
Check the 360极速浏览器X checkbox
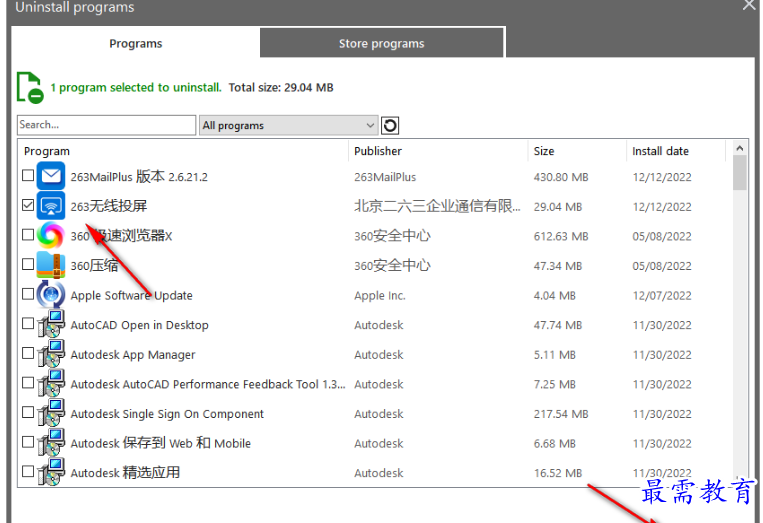pyautogui.click(x=28, y=234)
